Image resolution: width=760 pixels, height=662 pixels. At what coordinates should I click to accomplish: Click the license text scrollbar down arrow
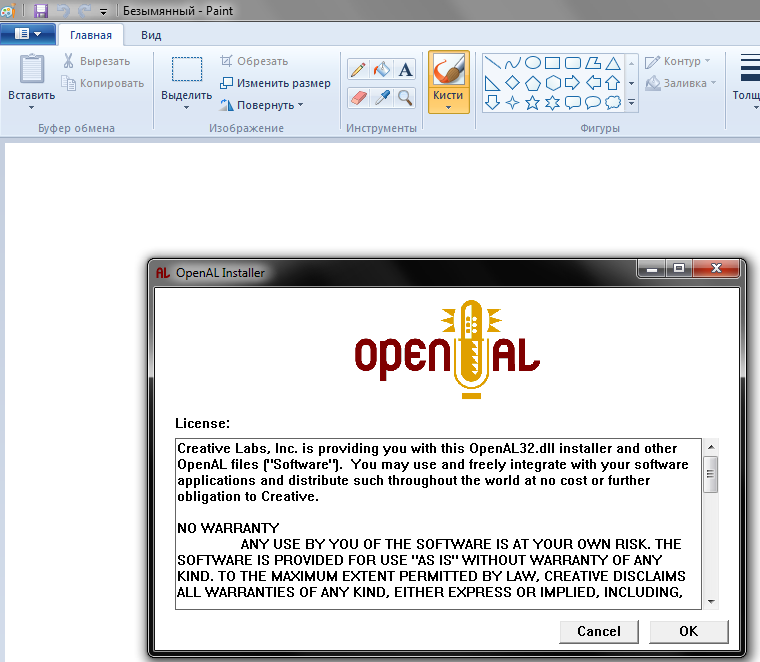click(711, 601)
